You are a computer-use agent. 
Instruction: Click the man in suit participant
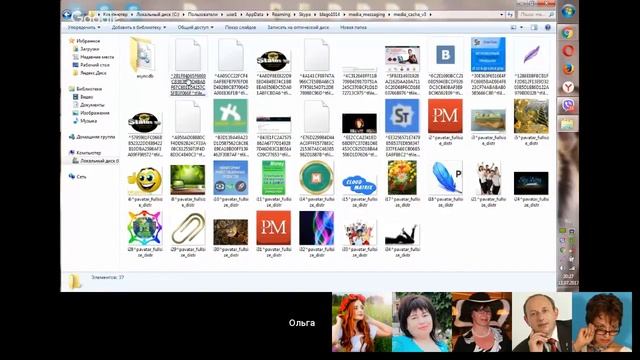coord(542,322)
